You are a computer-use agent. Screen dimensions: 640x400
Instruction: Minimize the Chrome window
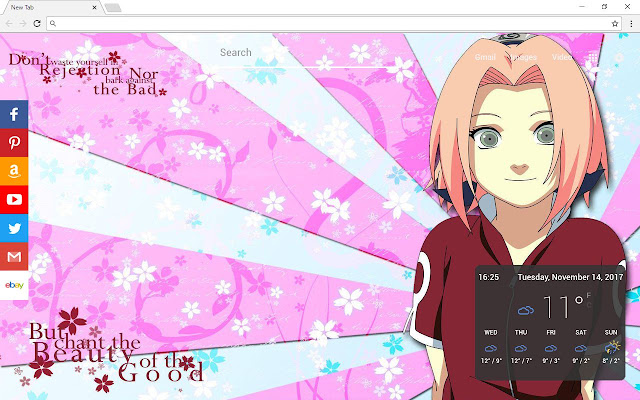pyautogui.click(x=582, y=7)
